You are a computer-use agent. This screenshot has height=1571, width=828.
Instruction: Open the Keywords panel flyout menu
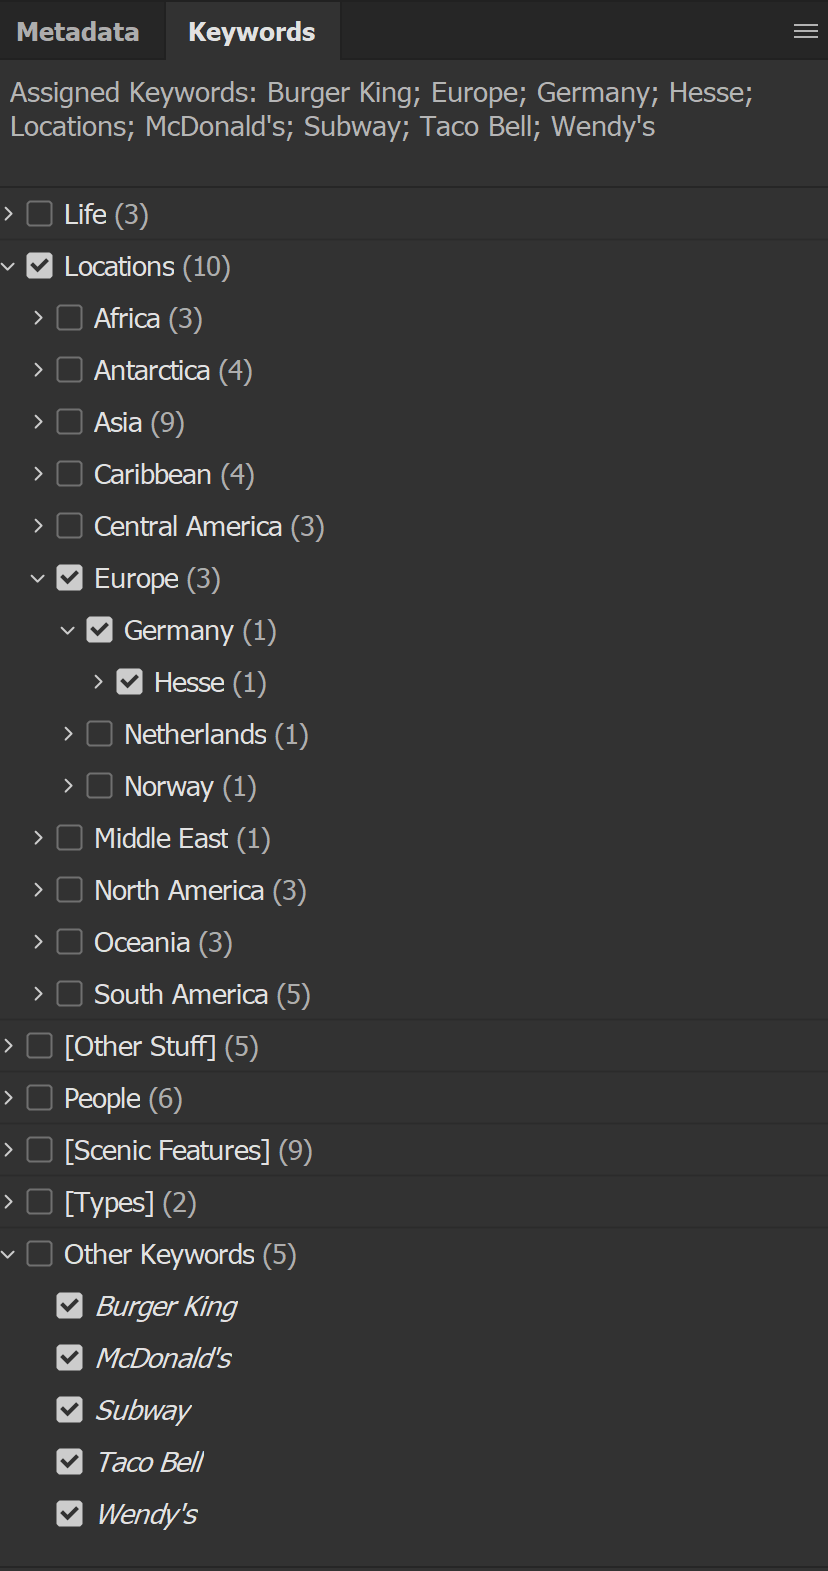click(805, 32)
